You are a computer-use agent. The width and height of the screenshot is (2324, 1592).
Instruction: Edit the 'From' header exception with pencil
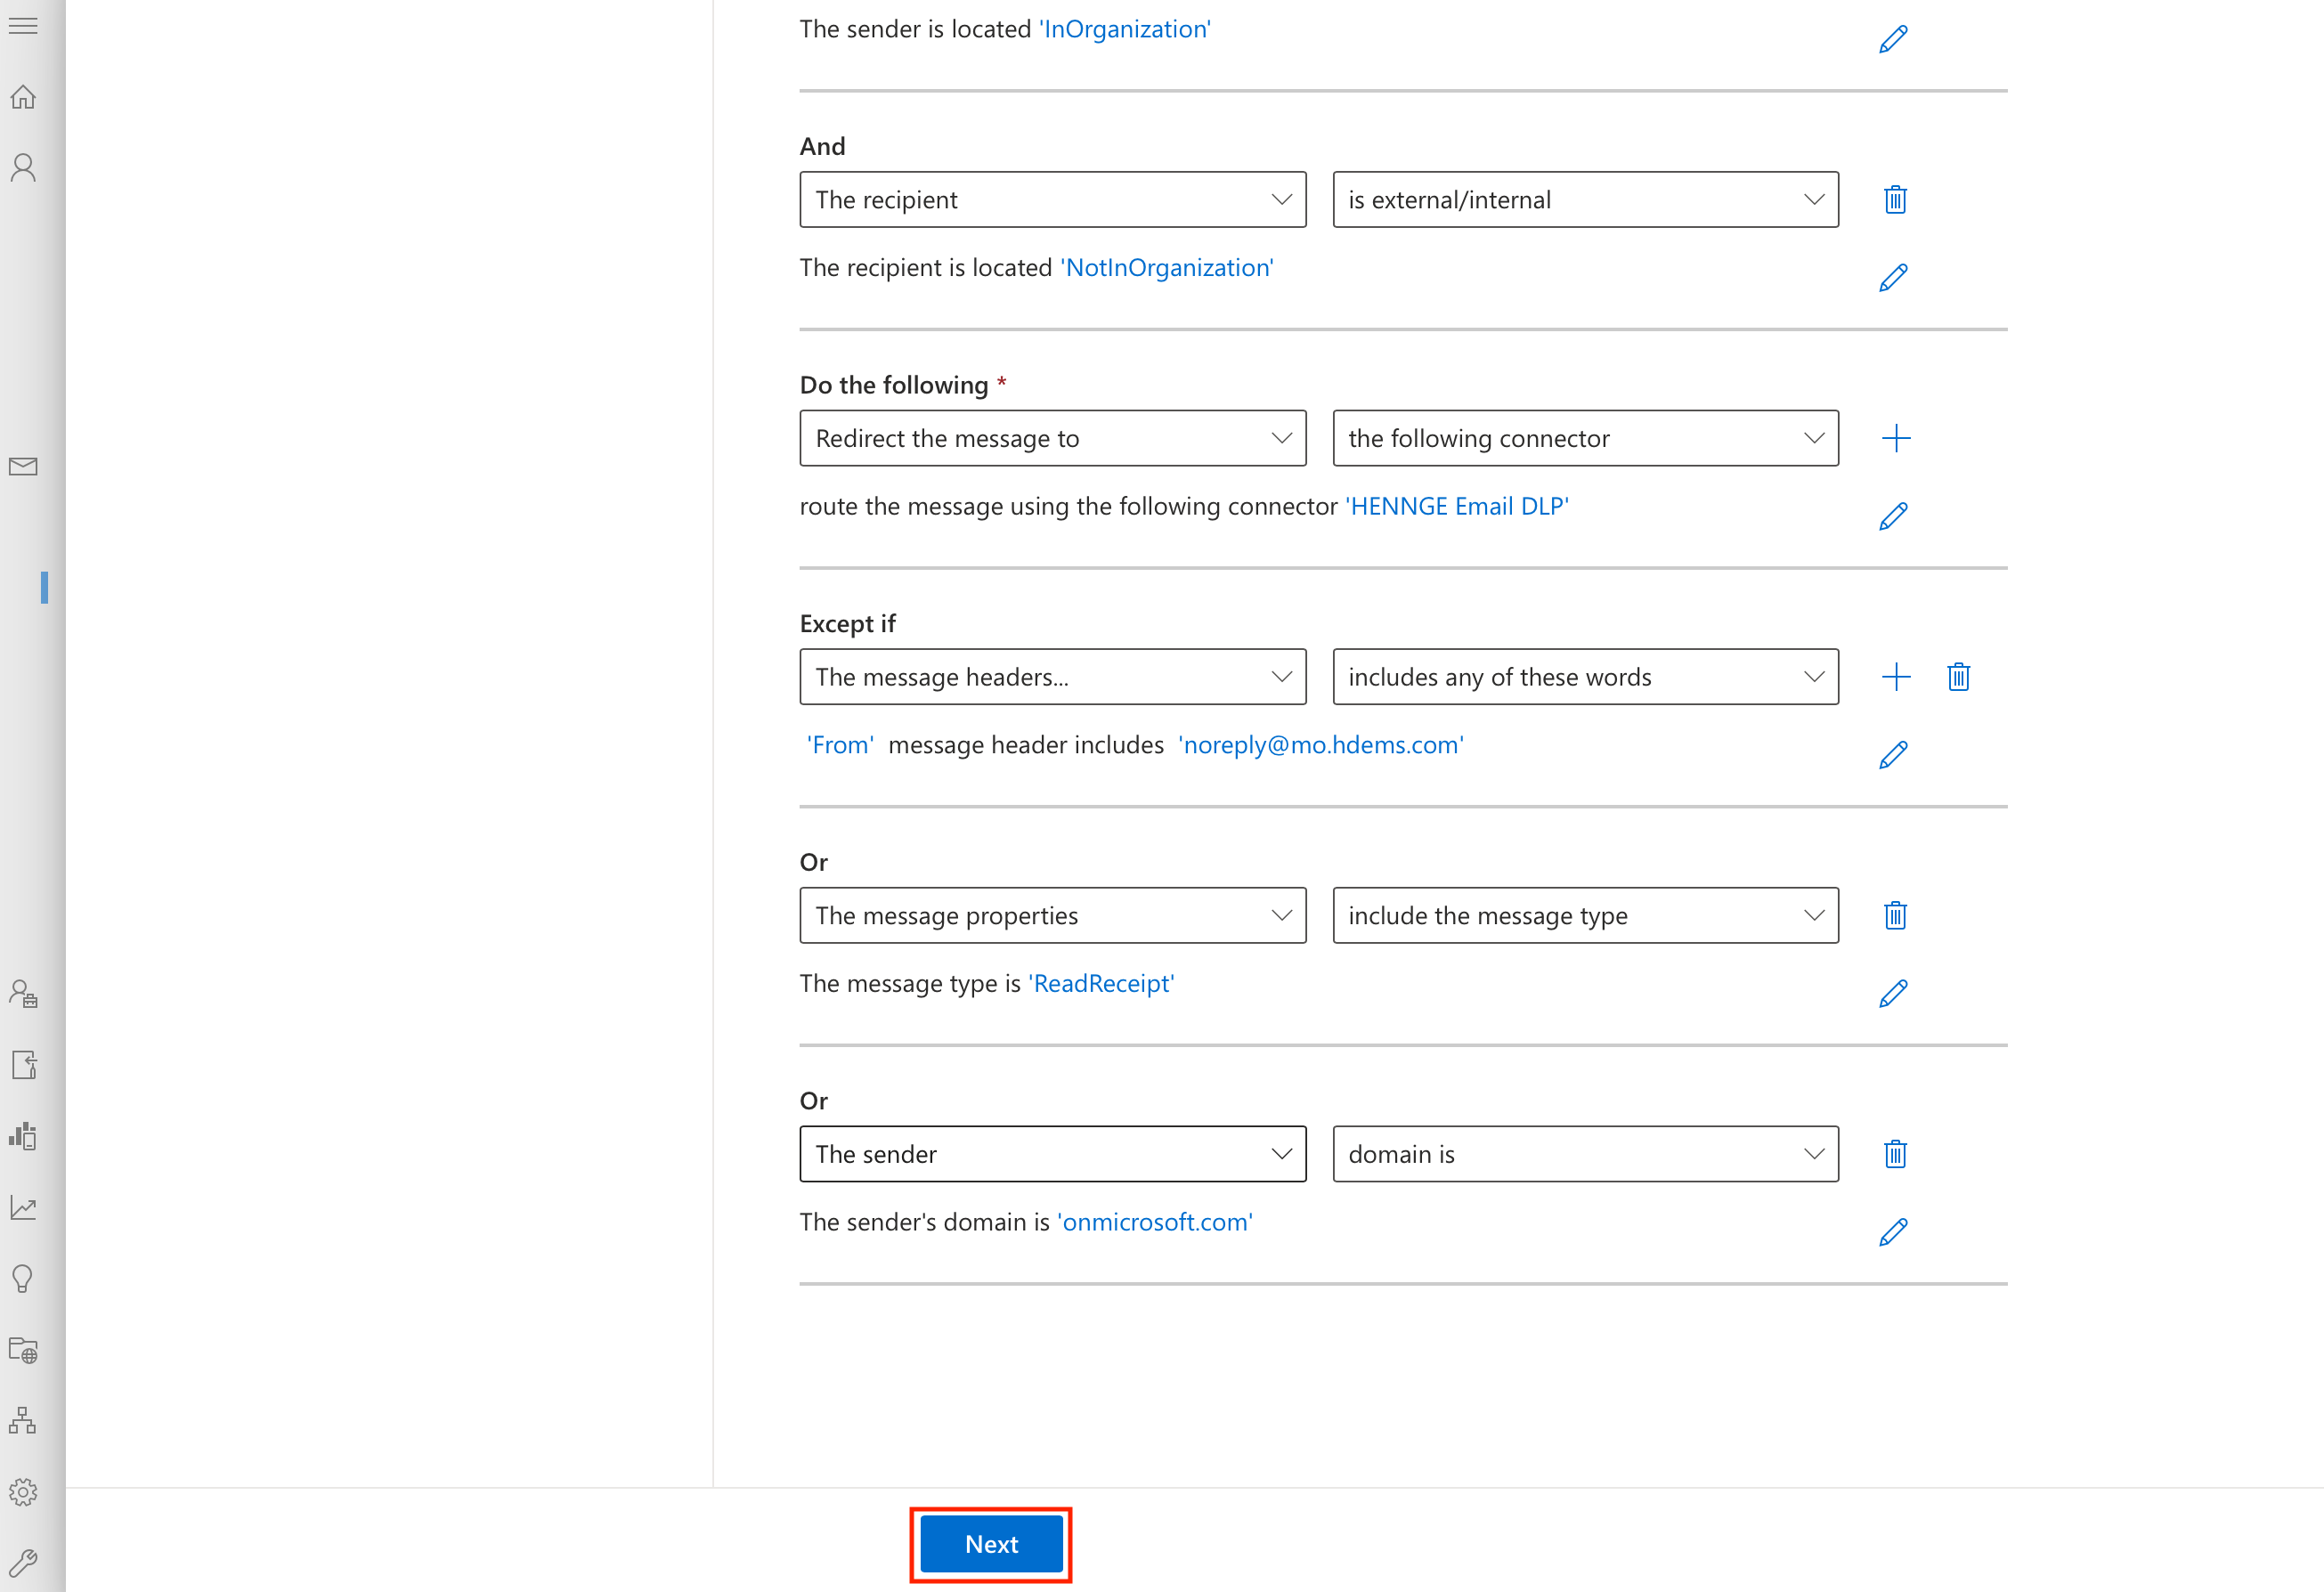point(1893,754)
